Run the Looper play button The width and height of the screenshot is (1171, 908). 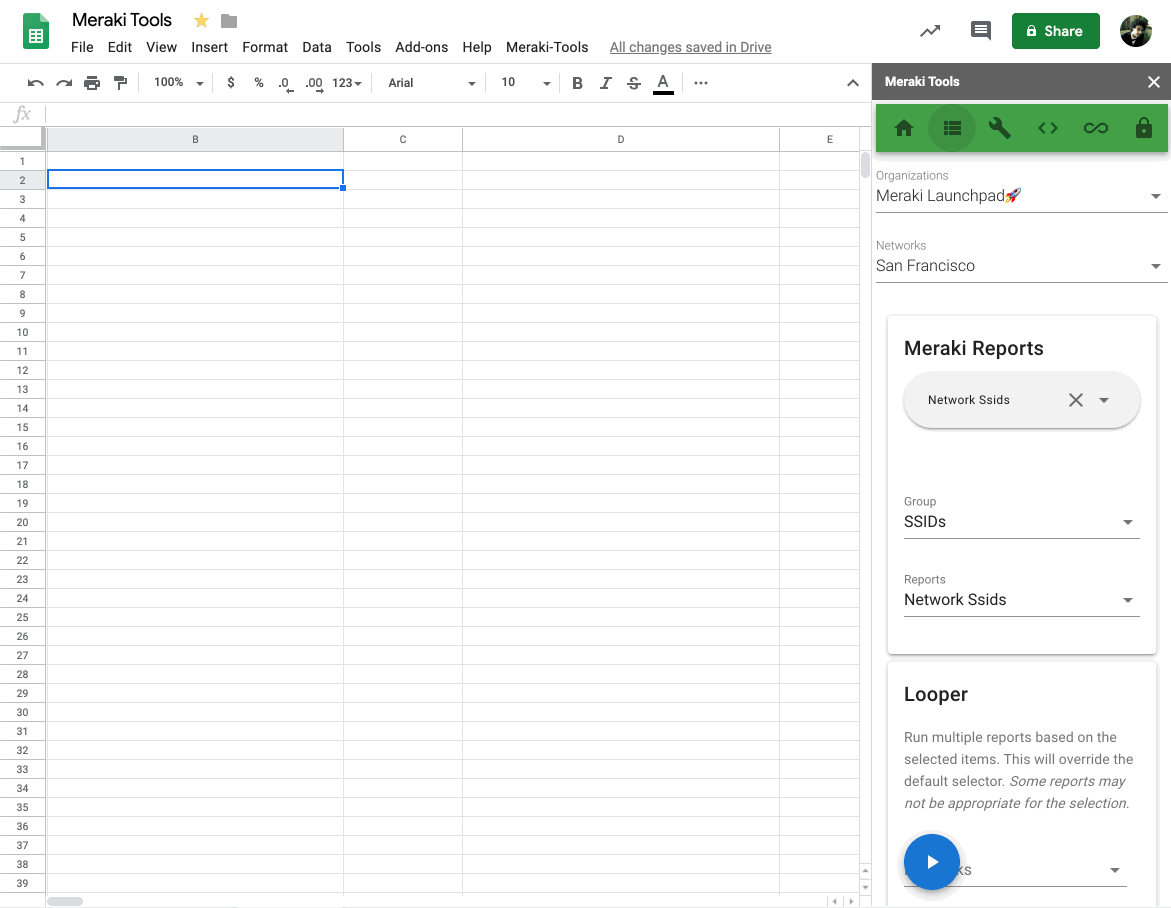pos(931,862)
